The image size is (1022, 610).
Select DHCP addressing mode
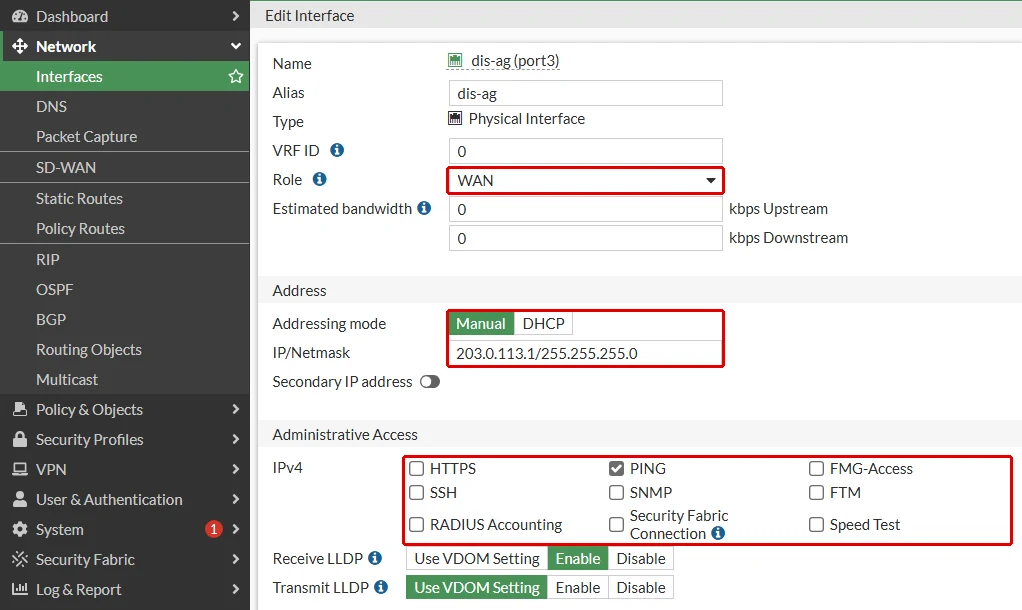pos(543,323)
